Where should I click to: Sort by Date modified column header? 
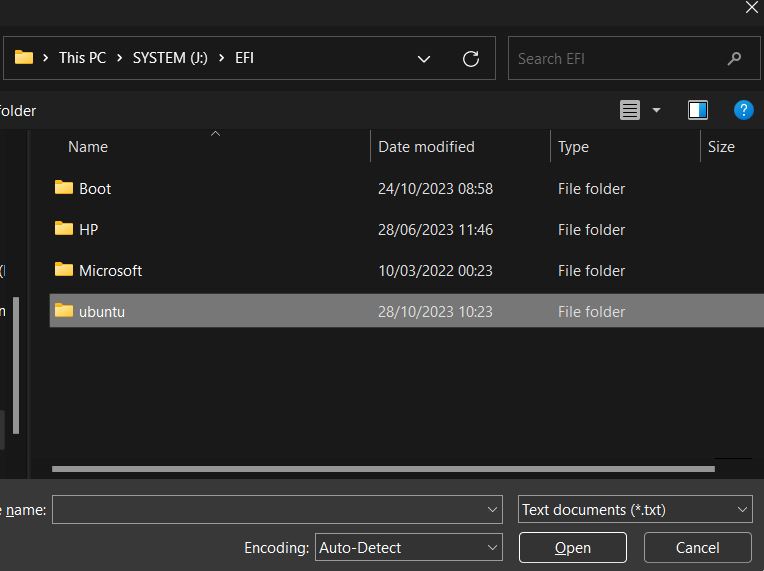coord(426,147)
